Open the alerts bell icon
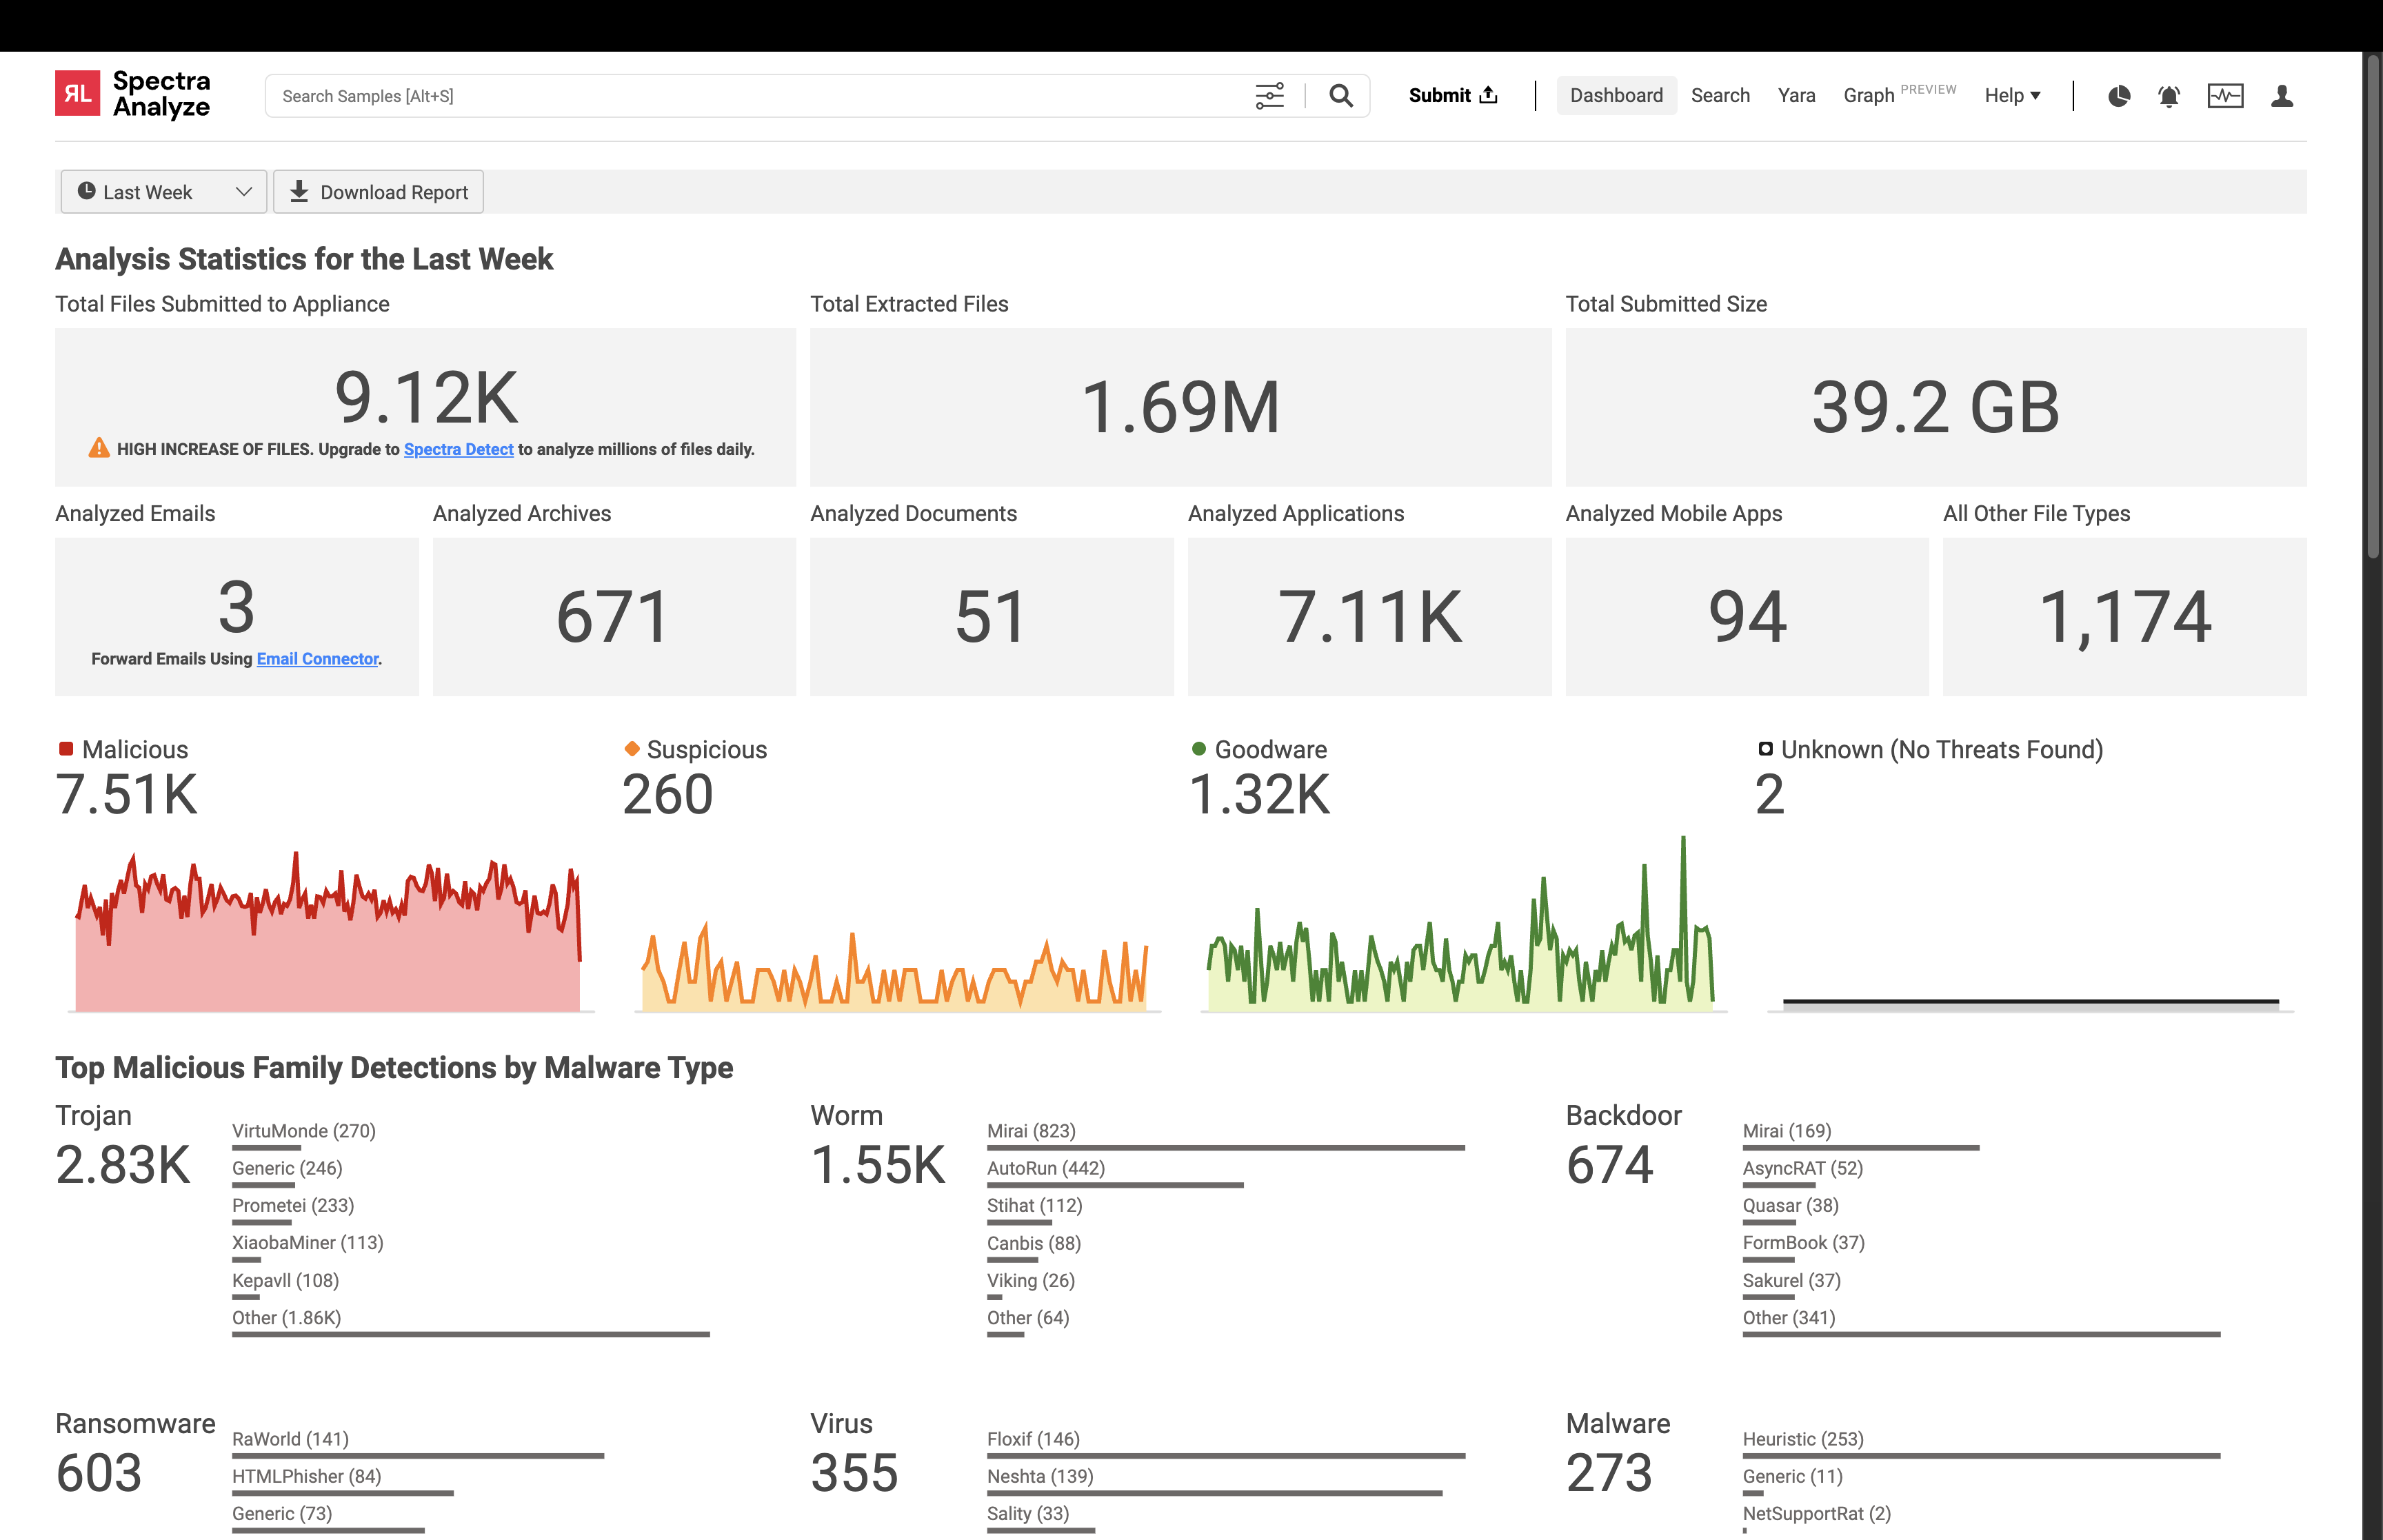This screenshot has height=1540, width=2383. 2168,96
